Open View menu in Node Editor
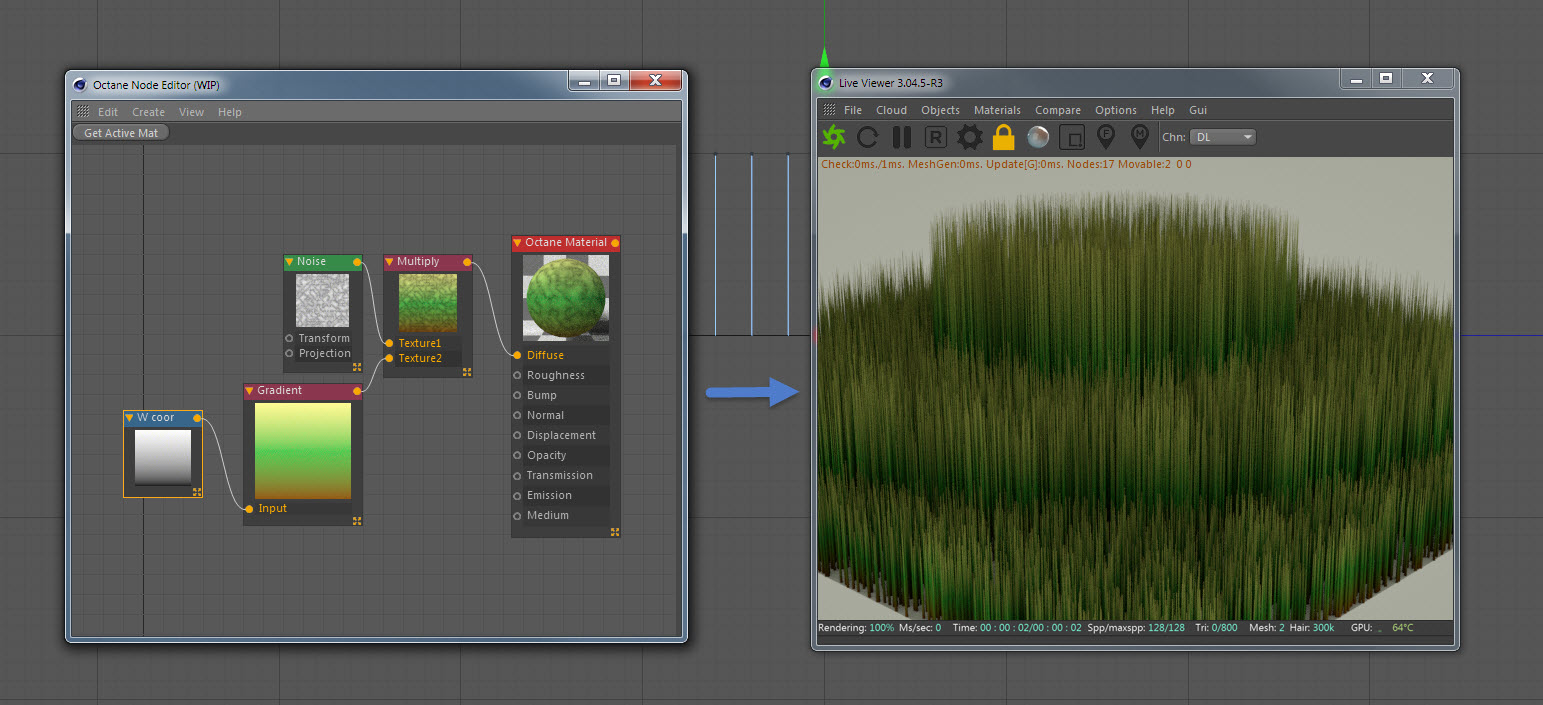The image size is (1543, 705). click(191, 112)
